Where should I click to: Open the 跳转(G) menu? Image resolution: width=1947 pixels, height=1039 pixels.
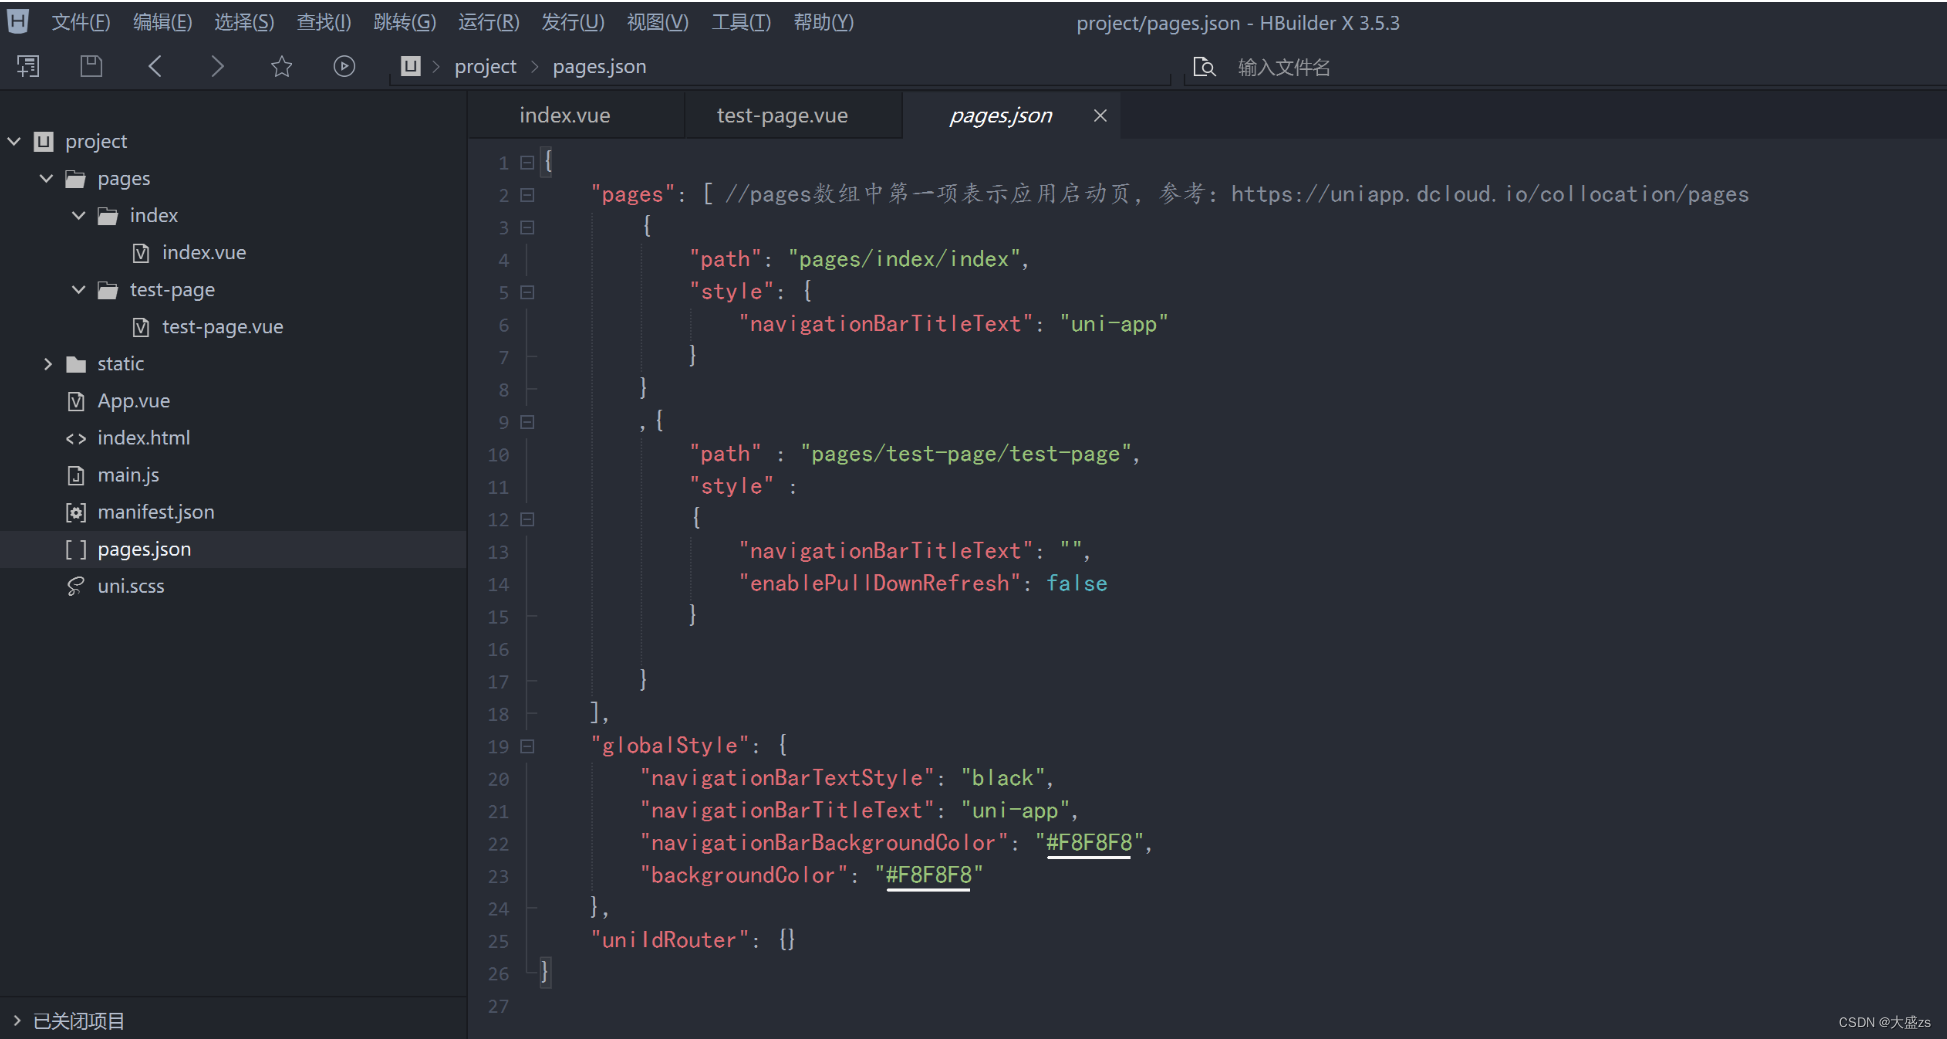(405, 22)
